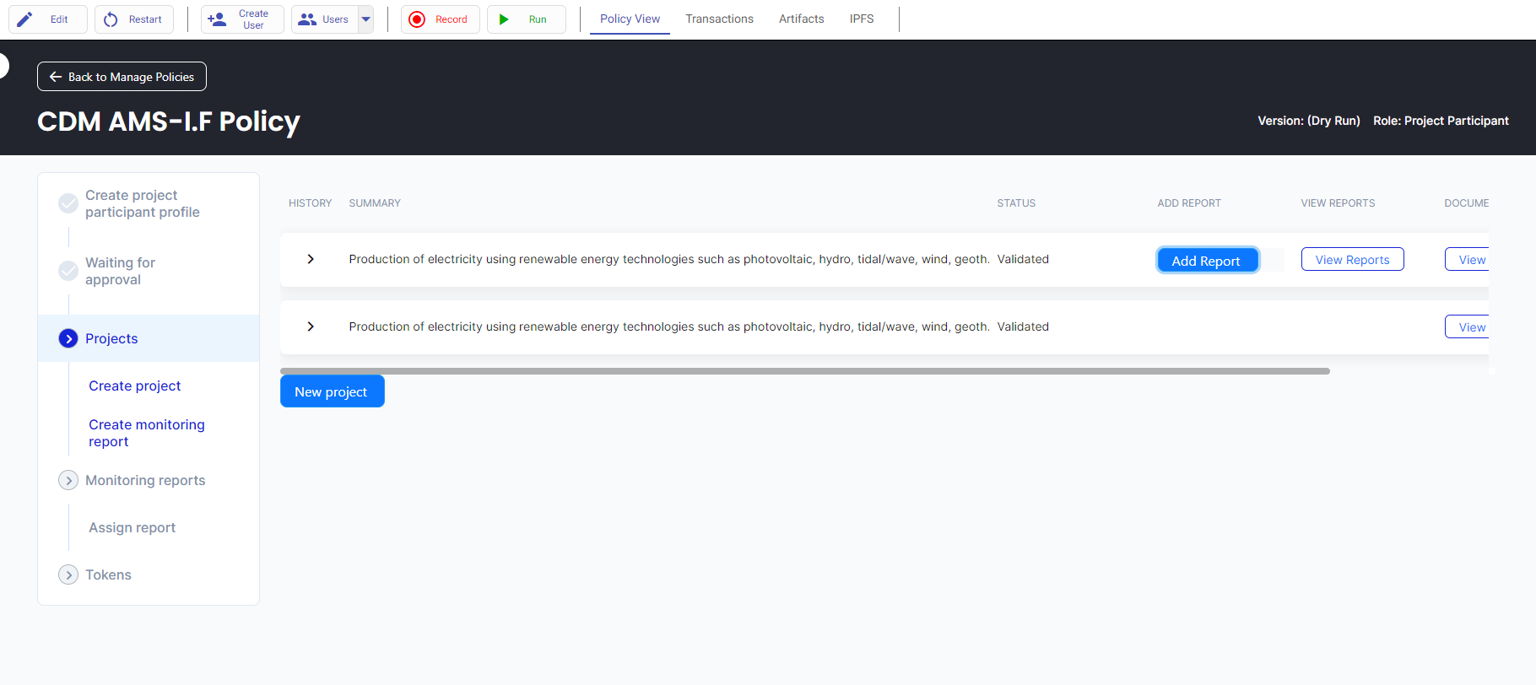This screenshot has height=685, width=1536.
Task: Click the Projects step arrow icon
Action: [x=68, y=339]
